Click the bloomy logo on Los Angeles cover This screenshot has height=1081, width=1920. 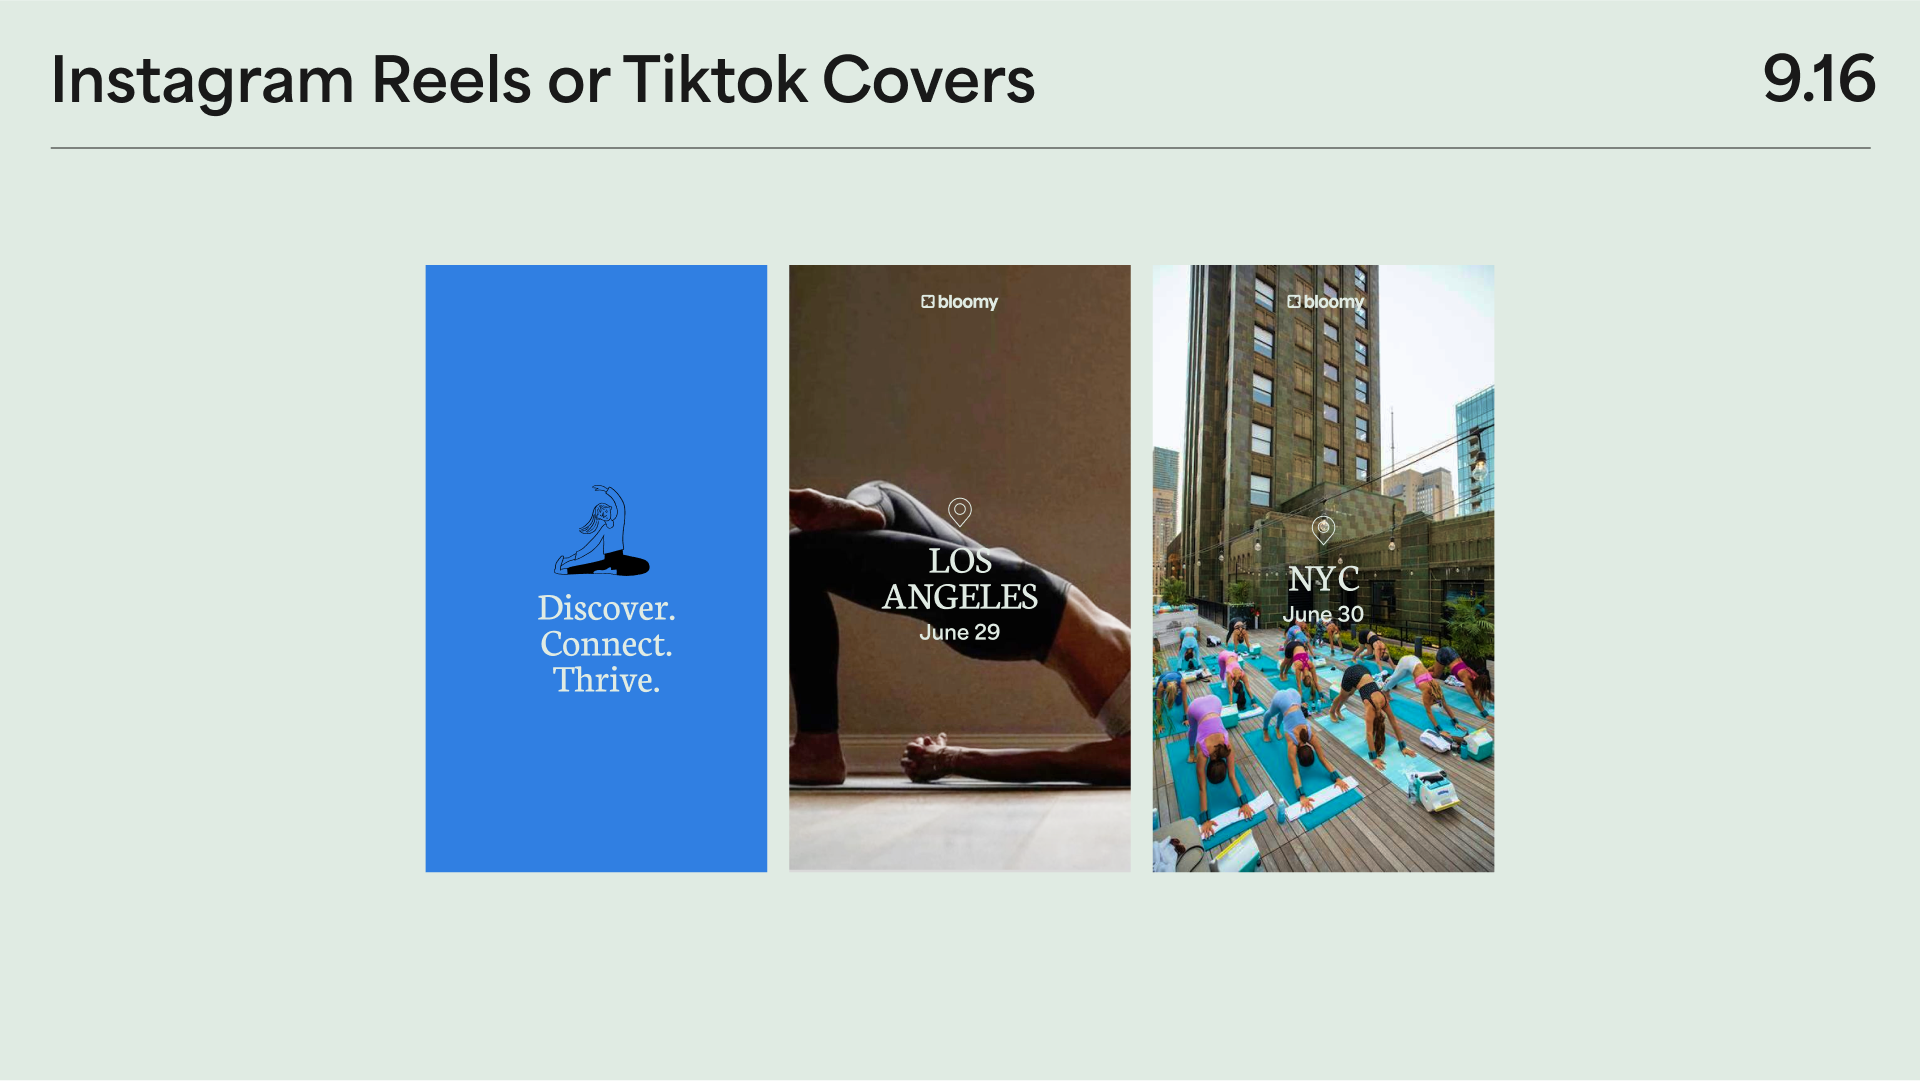[x=959, y=302]
